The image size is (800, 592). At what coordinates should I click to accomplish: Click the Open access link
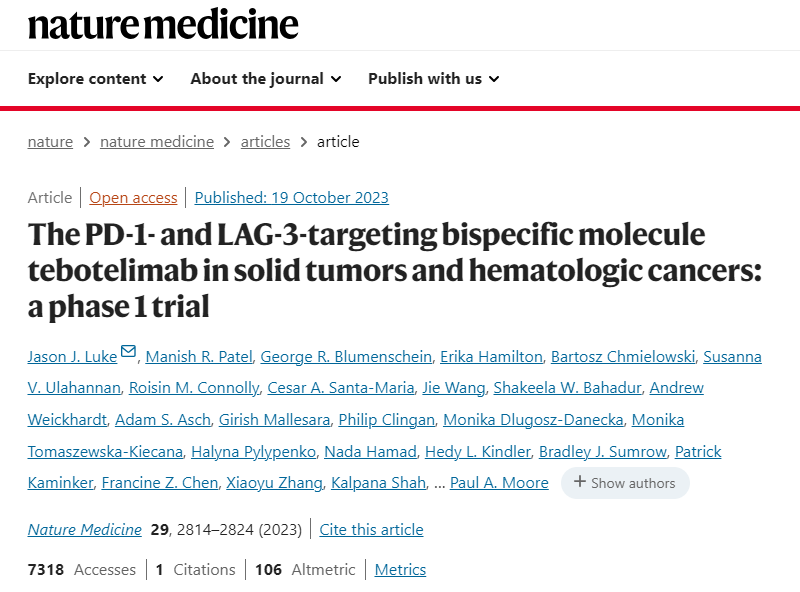tap(133, 198)
